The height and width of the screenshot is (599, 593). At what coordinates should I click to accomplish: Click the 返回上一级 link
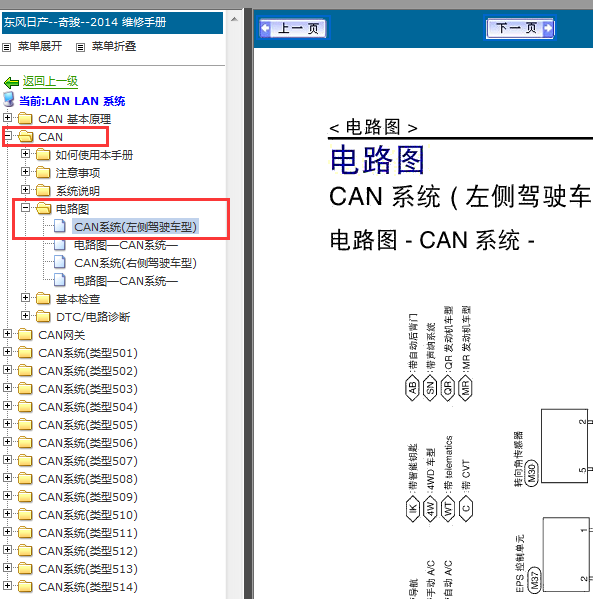click(x=50, y=81)
